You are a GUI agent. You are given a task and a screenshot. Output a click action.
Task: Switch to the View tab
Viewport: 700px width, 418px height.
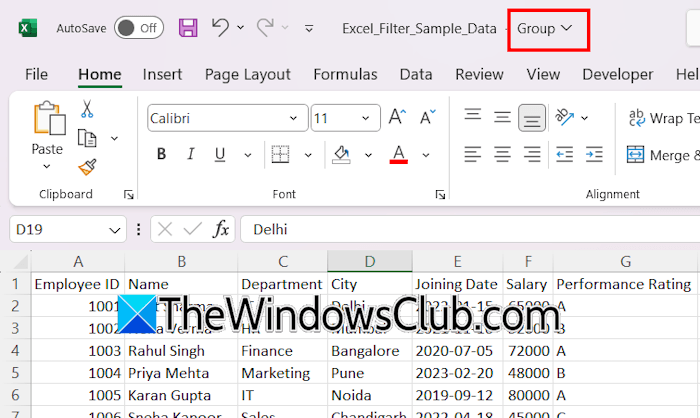(x=543, y=74)
